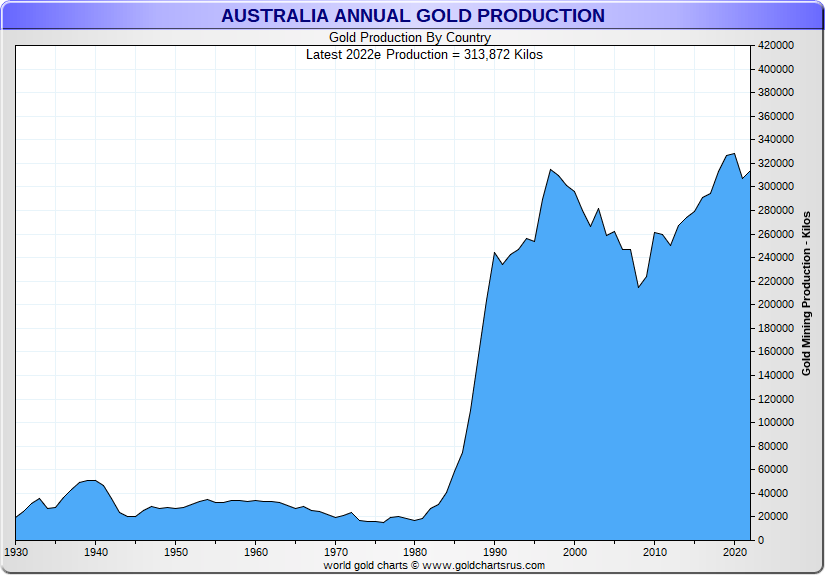825x575 pixels.
Task: Click the 2000 year tick label
Action: [x=575, y=551]
